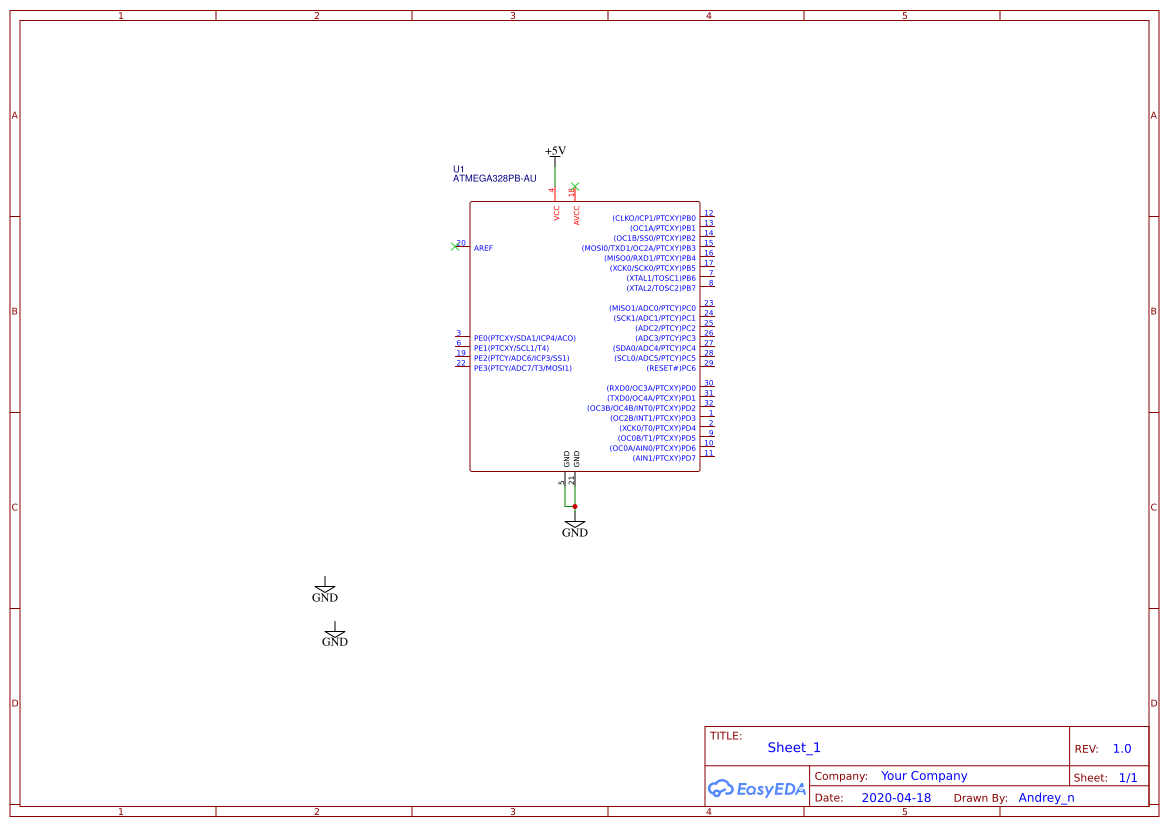Select the ATMEGA328PB-AU part name label
Screen dimensions: 1169x827
tap(494, 179)
